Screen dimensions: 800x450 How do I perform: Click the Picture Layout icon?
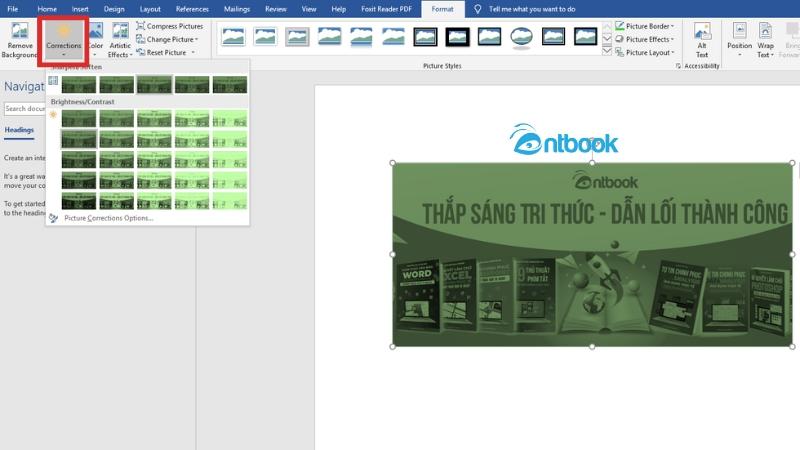tap(619, 53)
